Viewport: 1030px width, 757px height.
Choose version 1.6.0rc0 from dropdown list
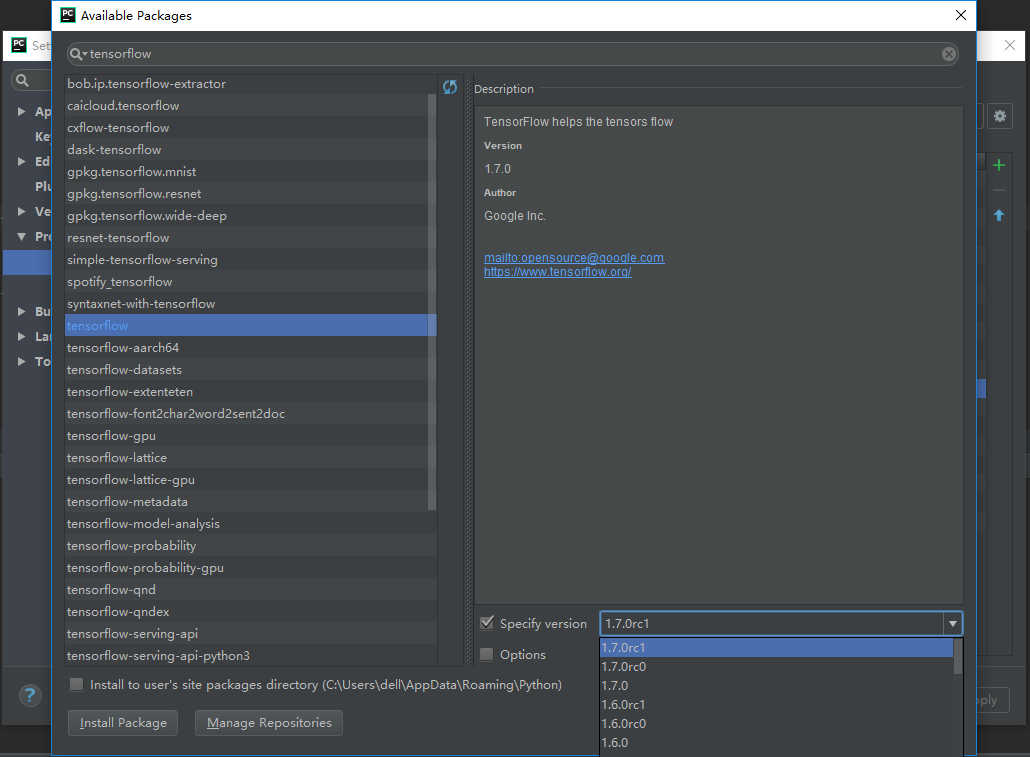click(x=776, y=723)
